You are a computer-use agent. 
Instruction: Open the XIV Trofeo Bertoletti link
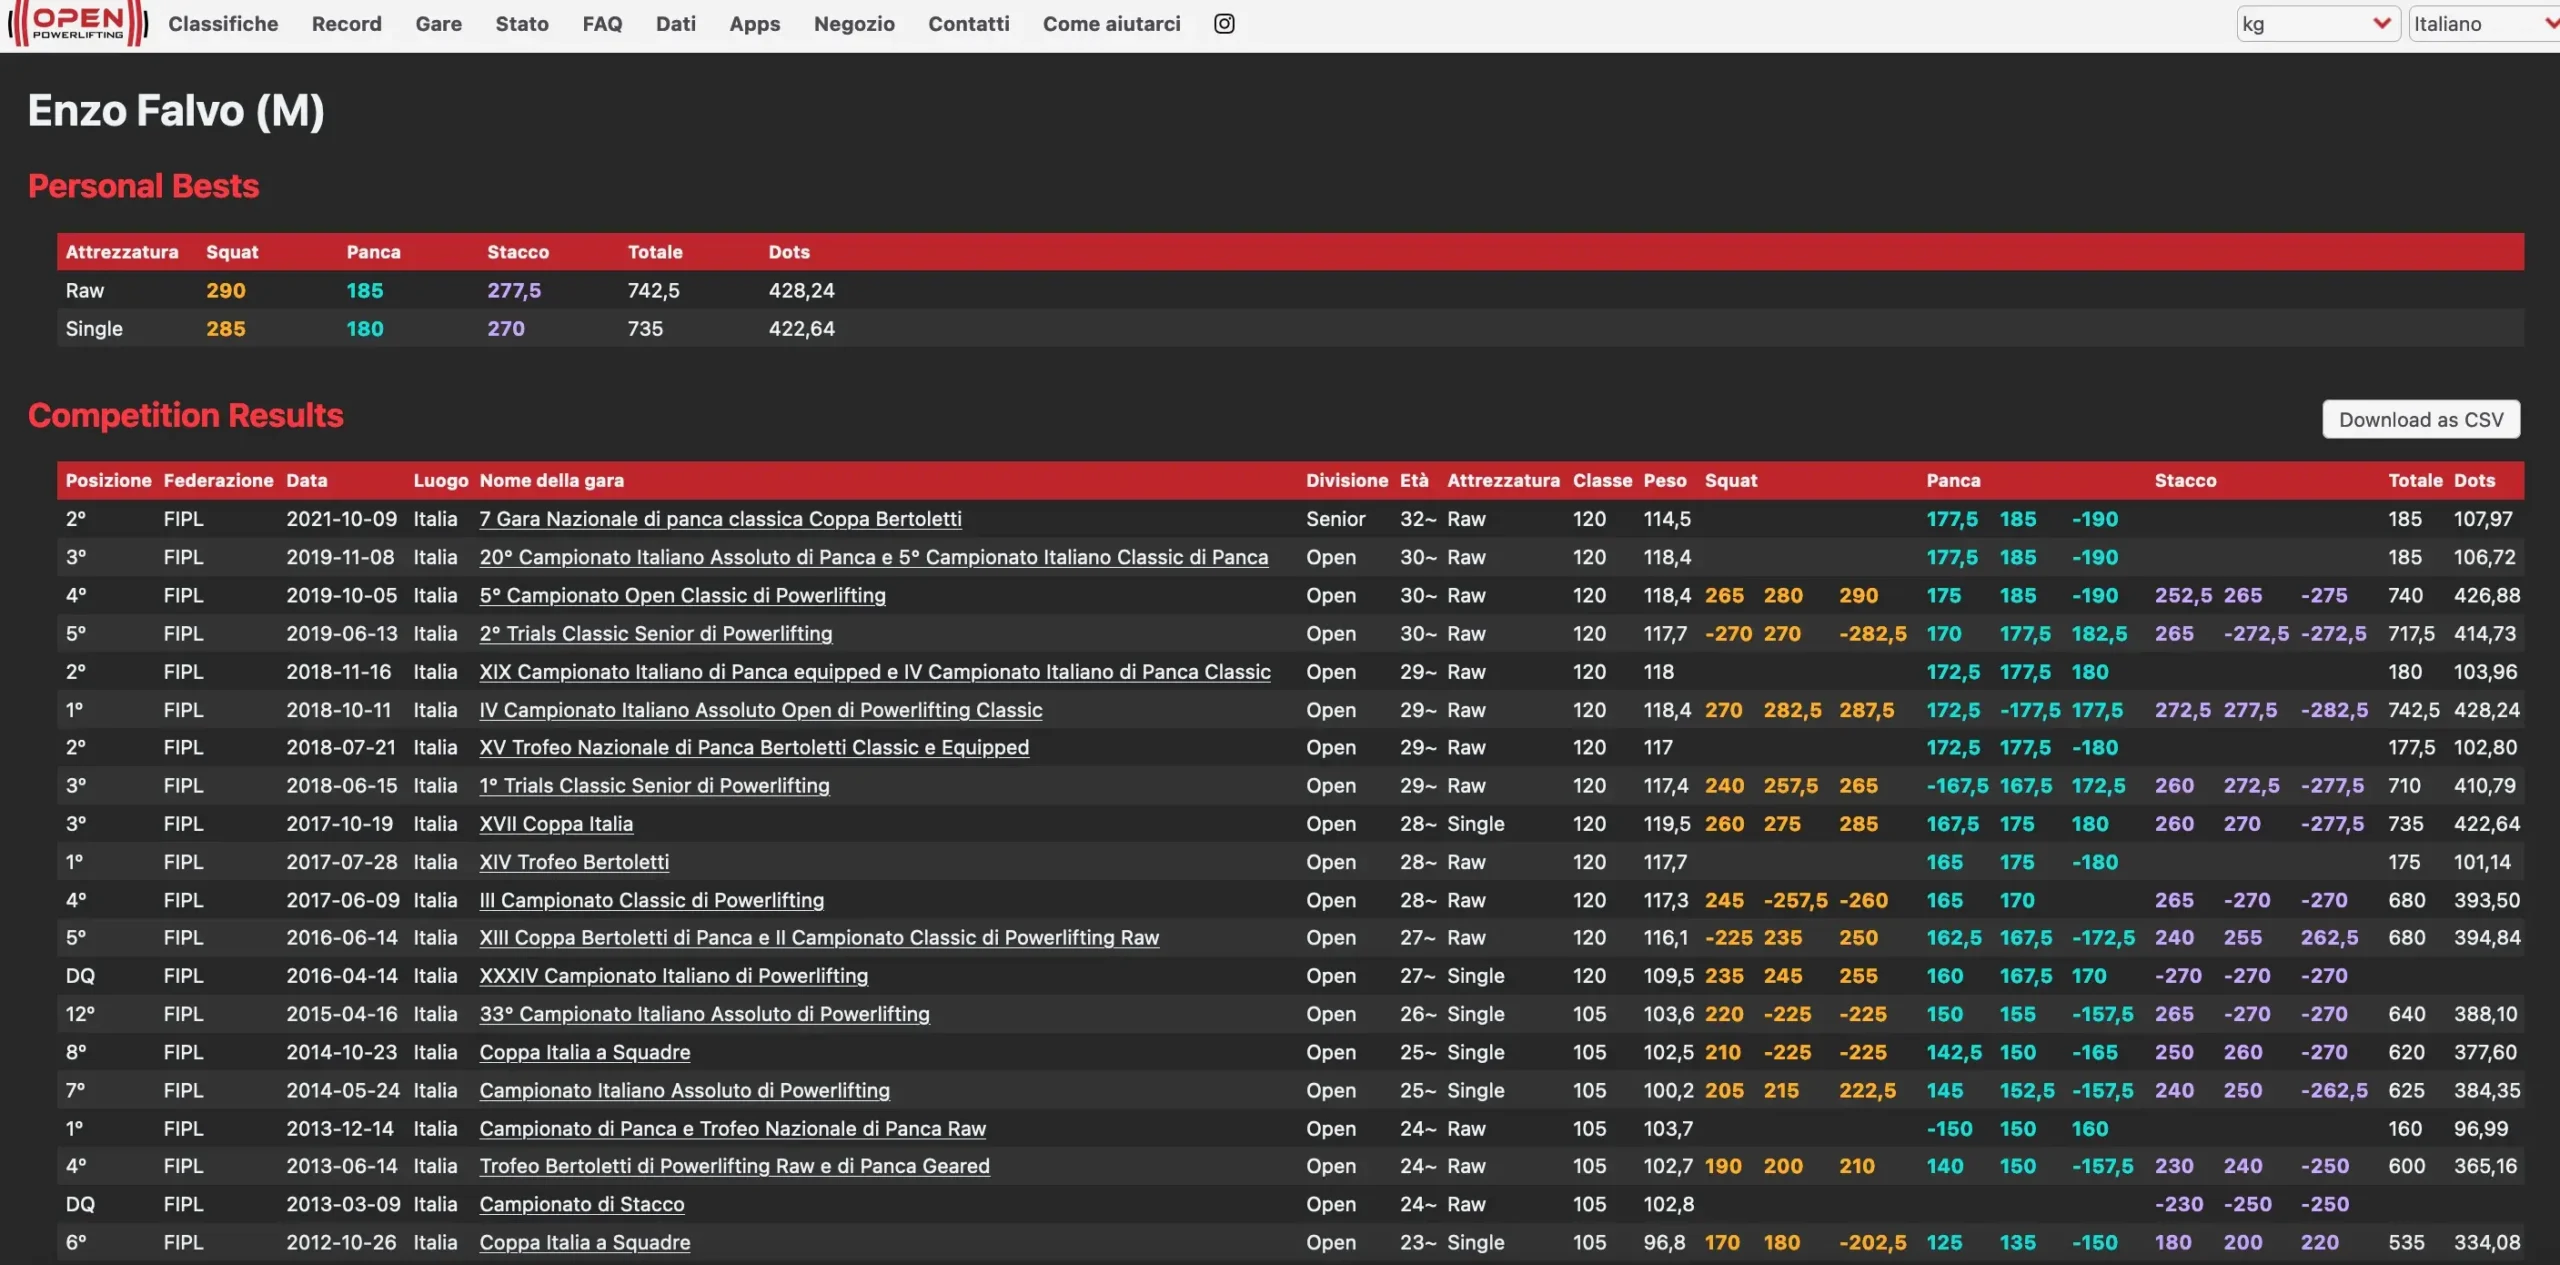tap(574, 862)
